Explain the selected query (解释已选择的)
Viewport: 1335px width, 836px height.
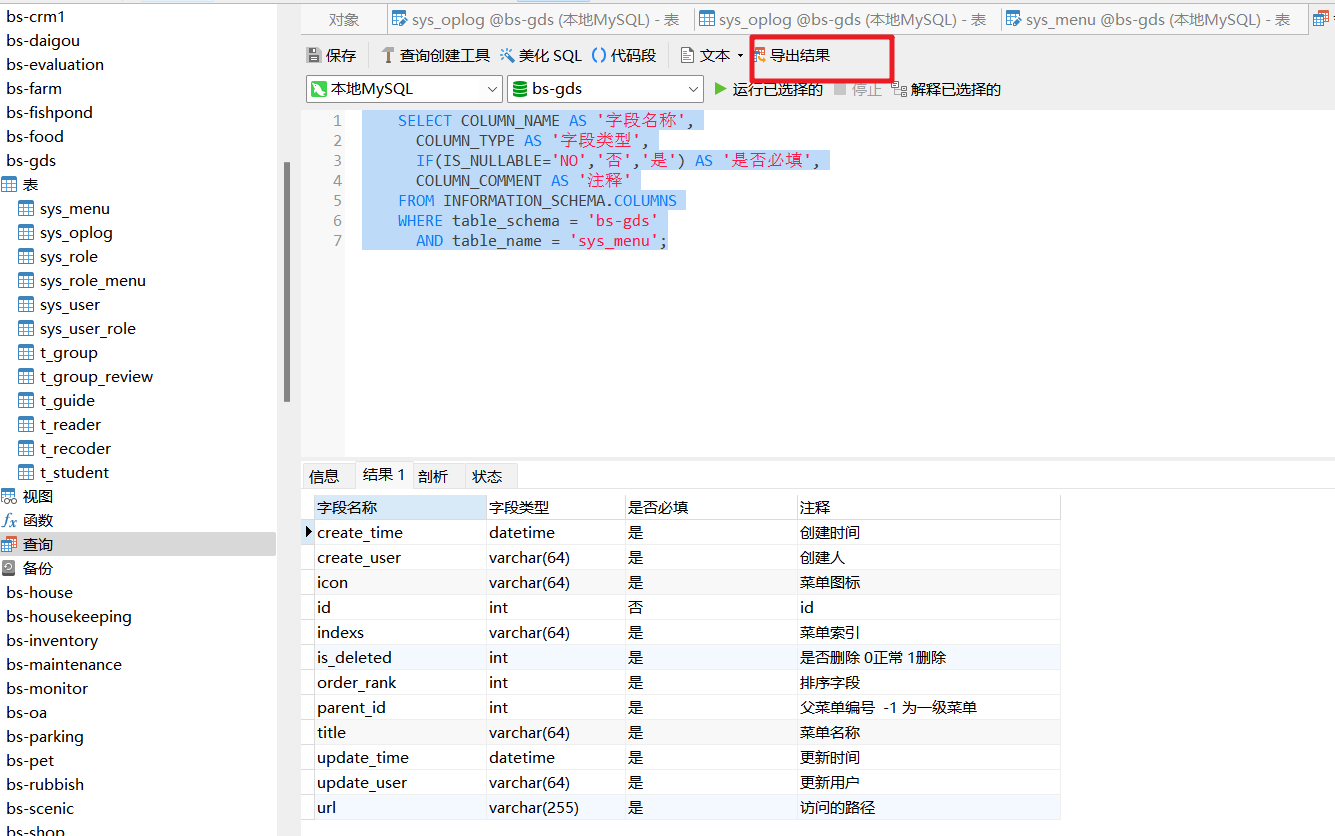point(946,89)
